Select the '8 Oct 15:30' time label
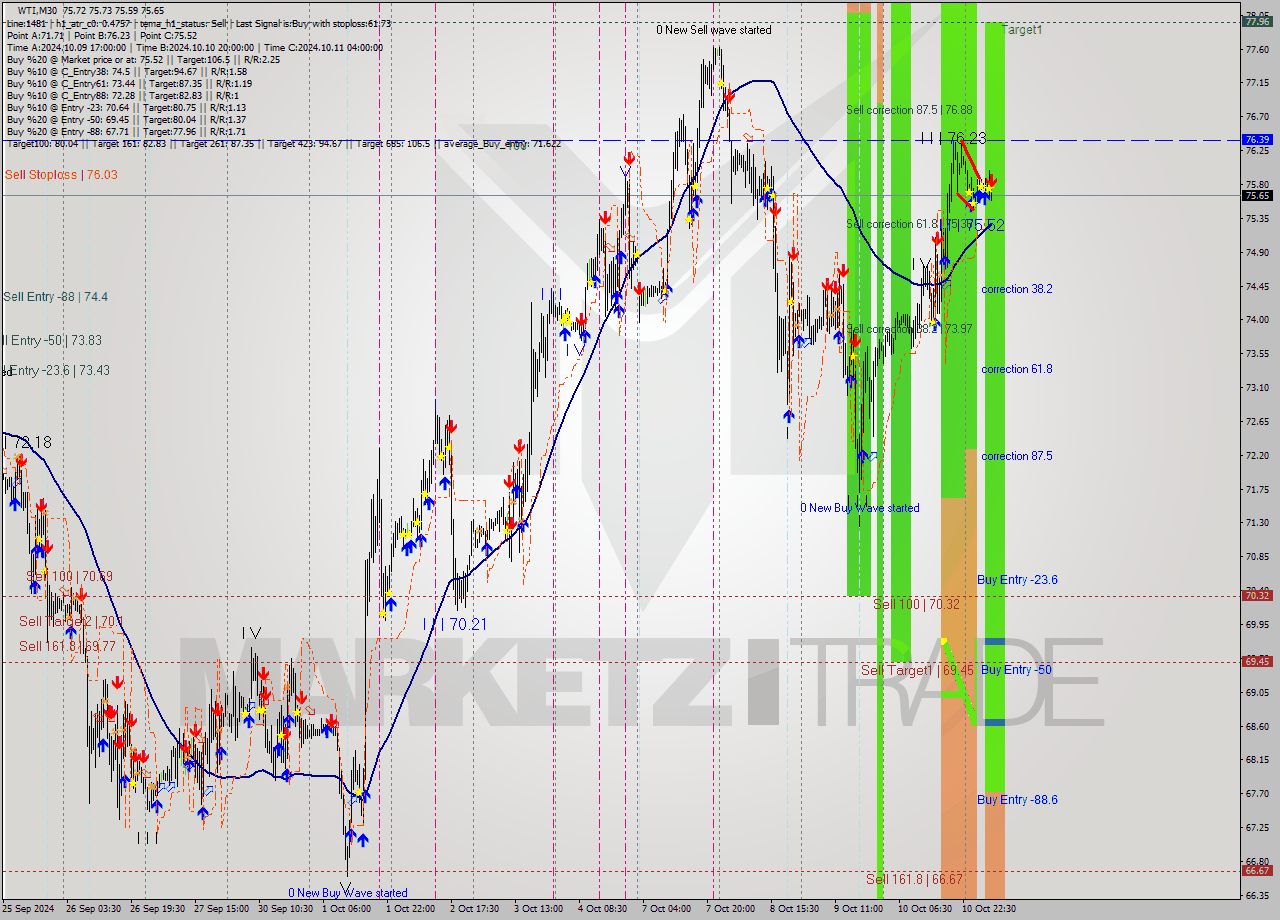Image resolution: width=1280 pixels, height=920 pixels. point(794,909)
